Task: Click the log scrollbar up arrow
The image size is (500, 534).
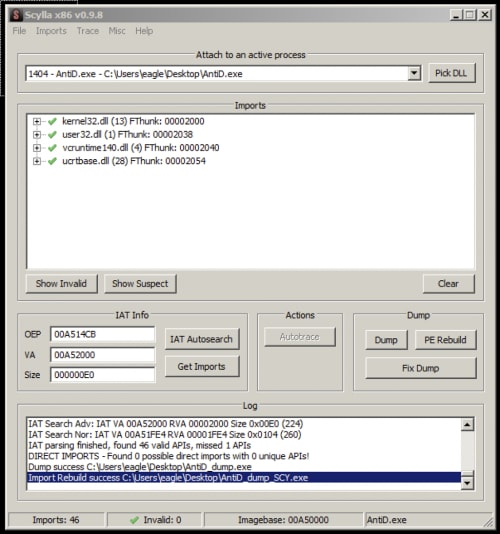Action: point(467,424)
